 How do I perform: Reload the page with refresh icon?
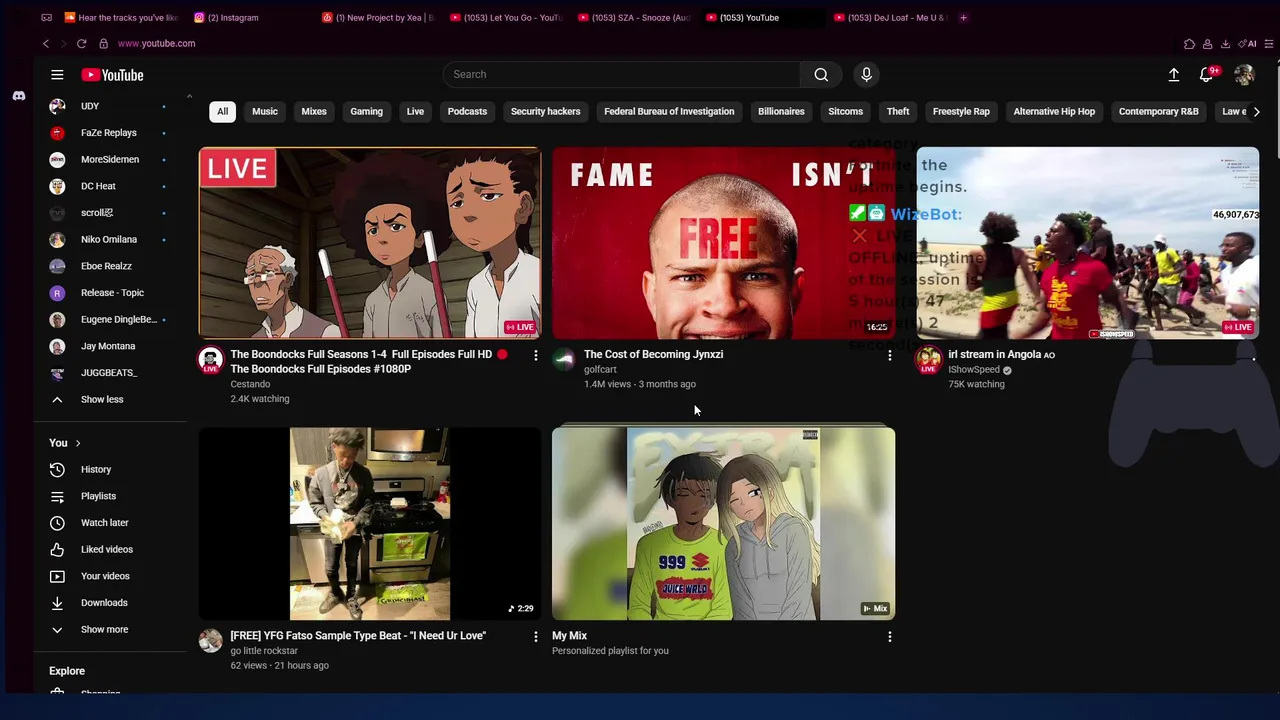click(x=81, y=44)
